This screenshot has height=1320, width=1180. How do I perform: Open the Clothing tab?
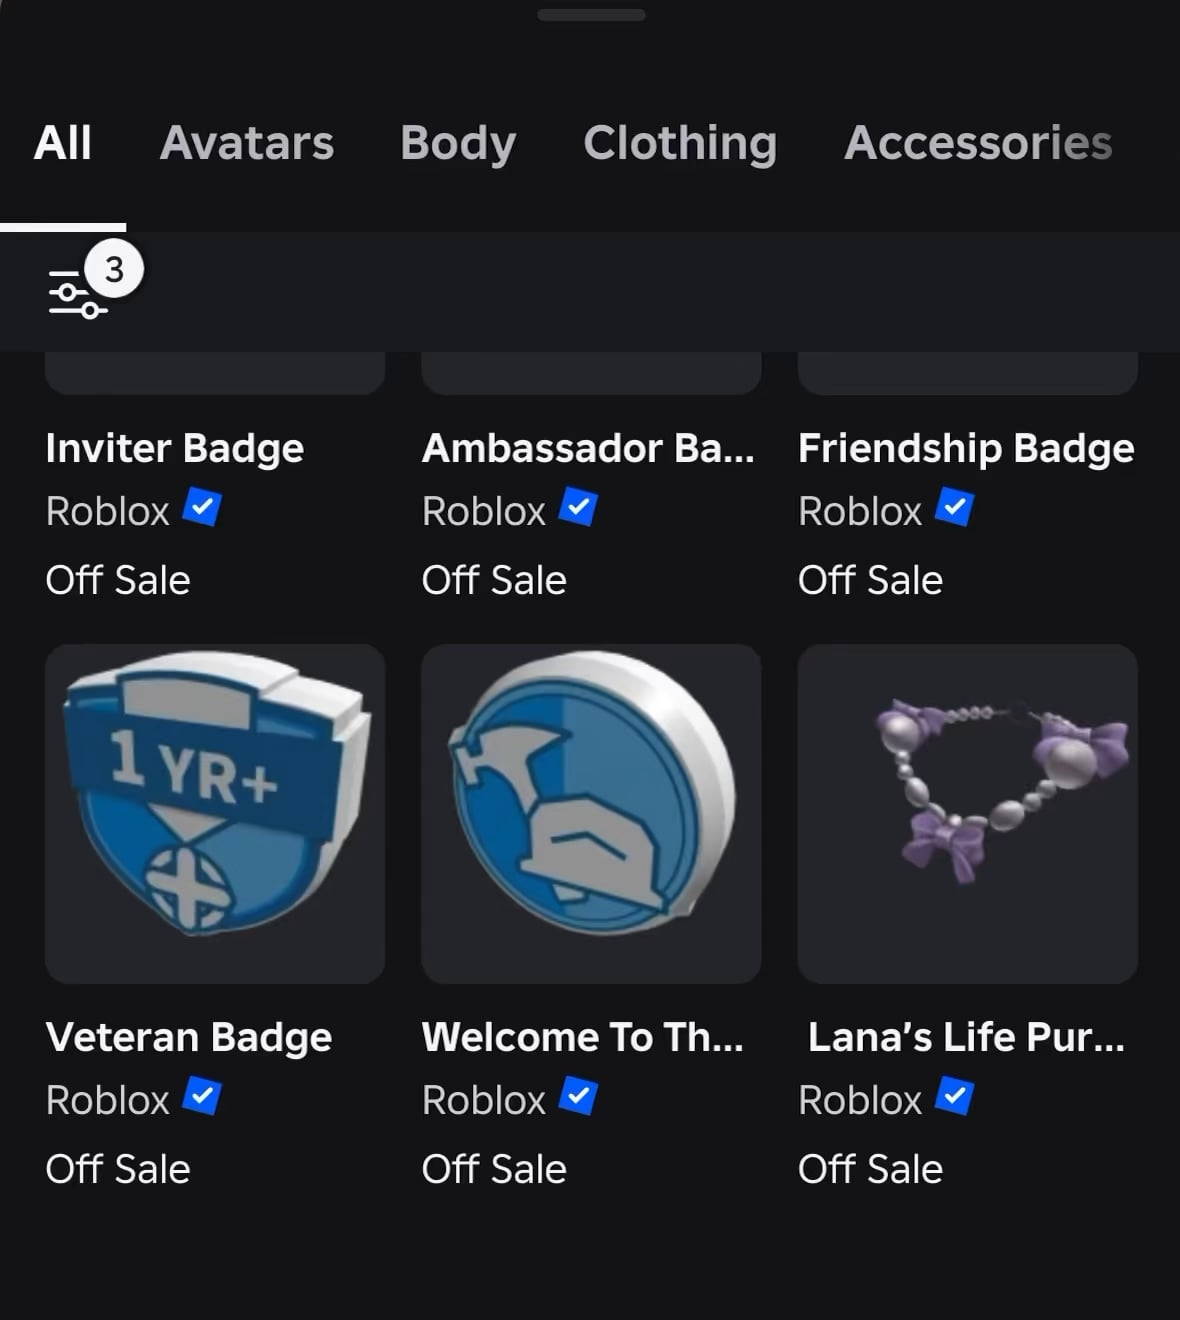tap(680, 143)
